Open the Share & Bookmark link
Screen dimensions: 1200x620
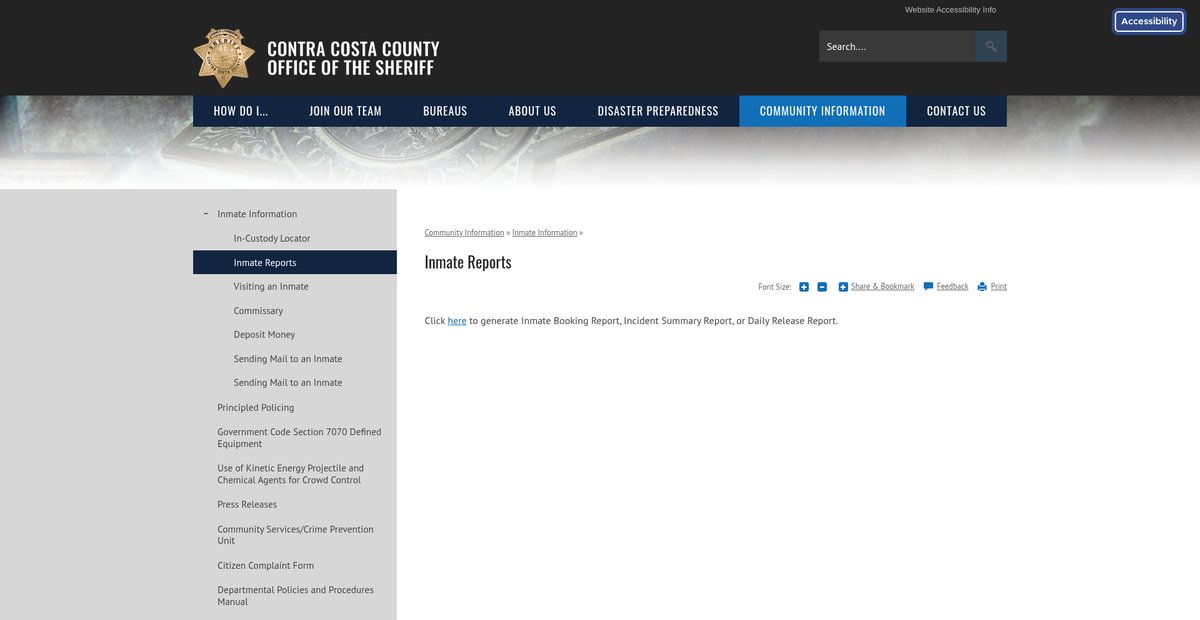tap(882, 287)
